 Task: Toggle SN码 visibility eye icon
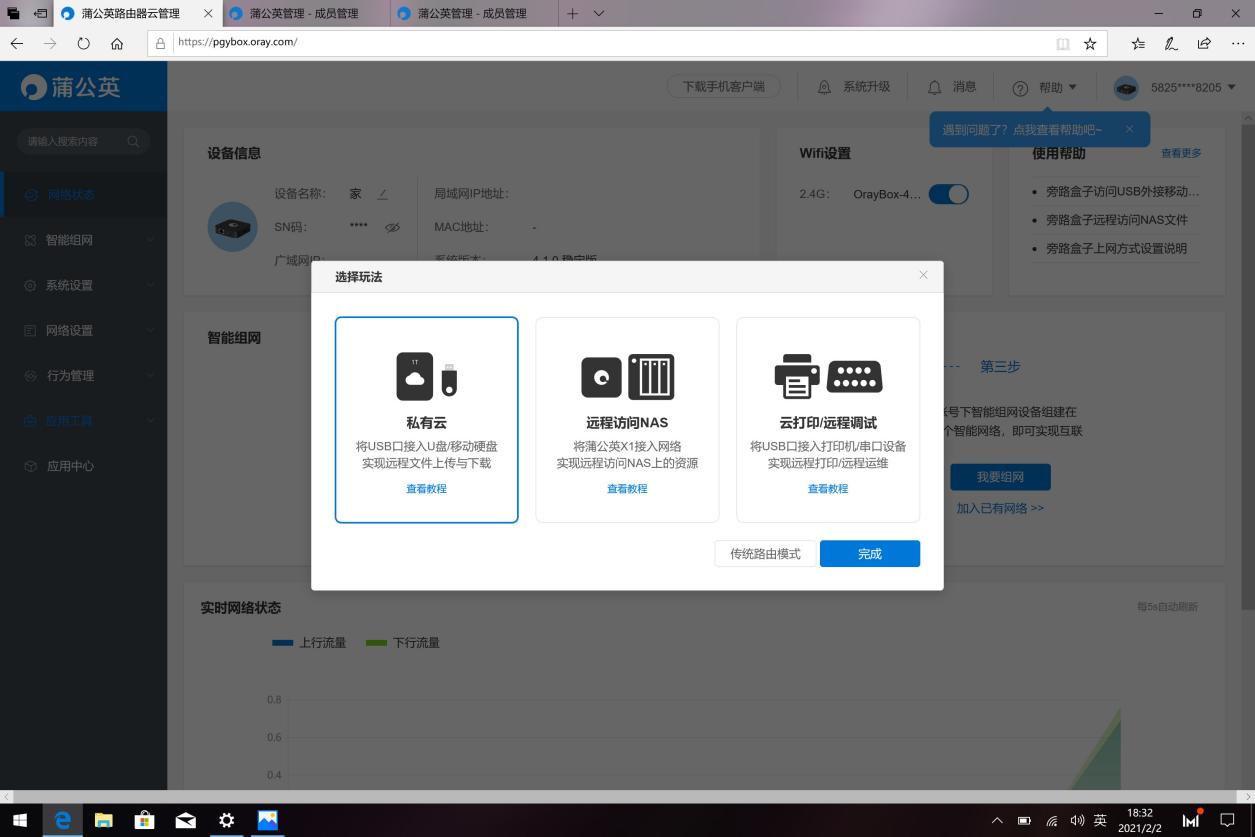392,227
